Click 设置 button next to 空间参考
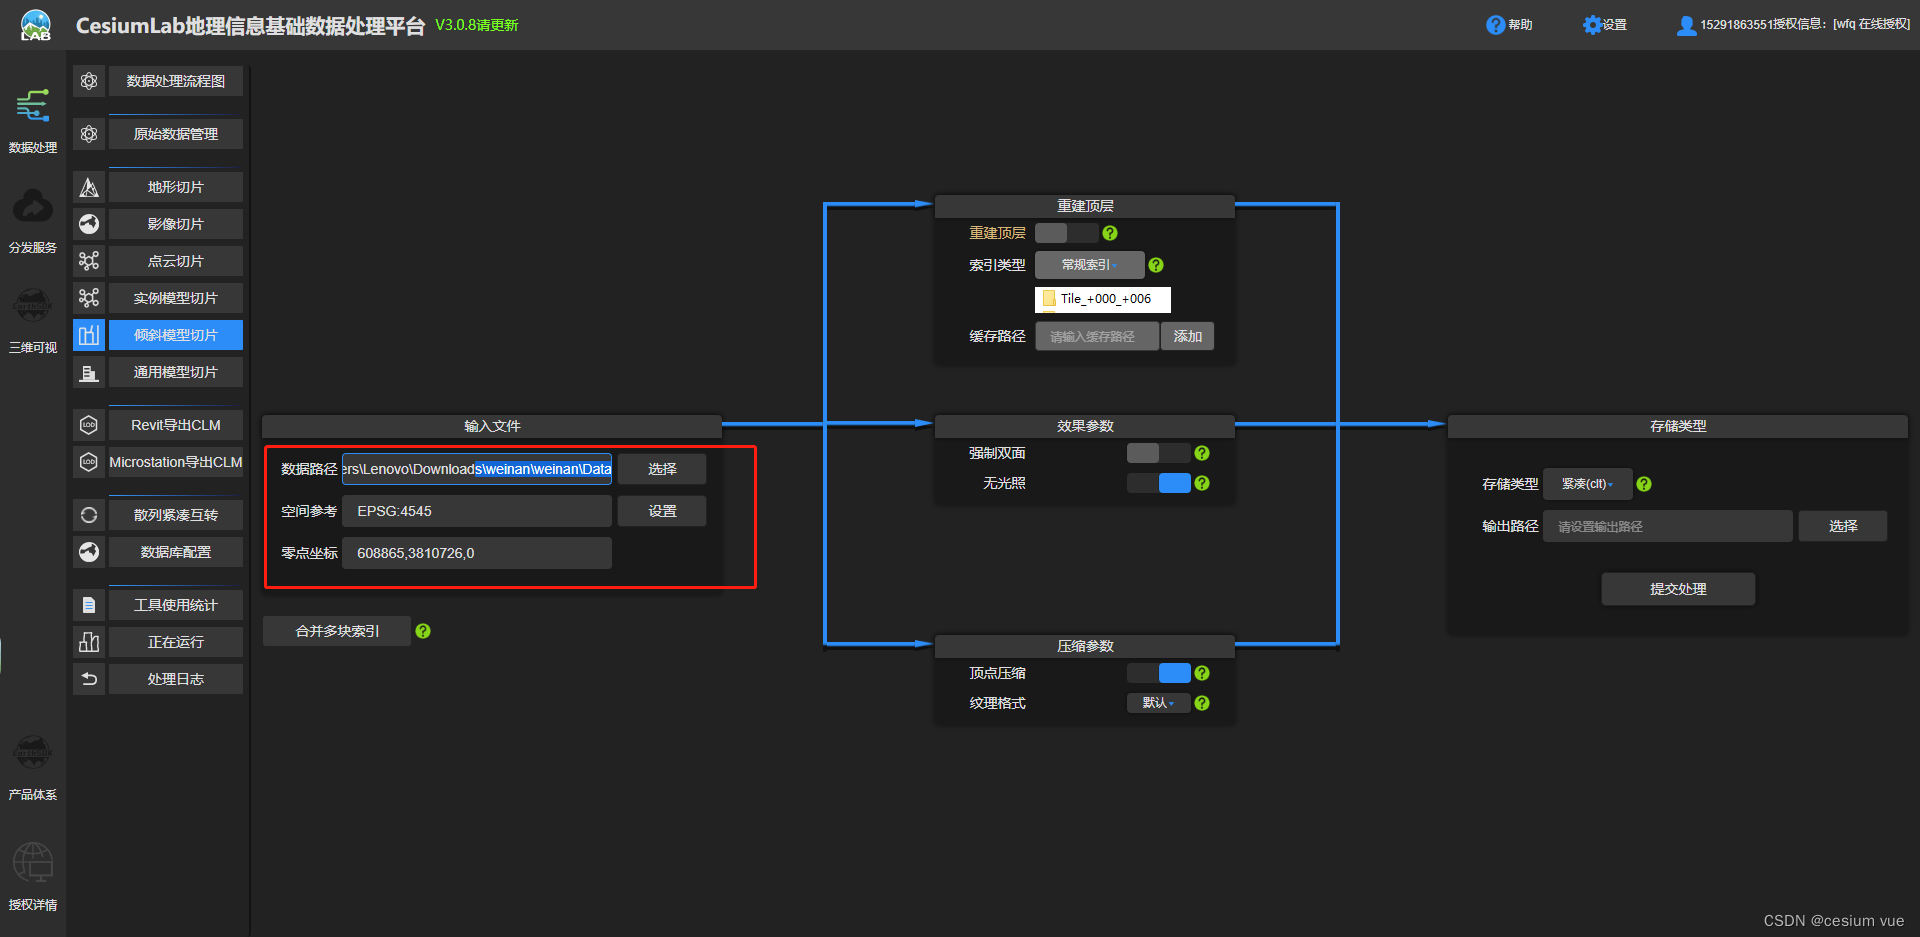 tap(662, 511)
